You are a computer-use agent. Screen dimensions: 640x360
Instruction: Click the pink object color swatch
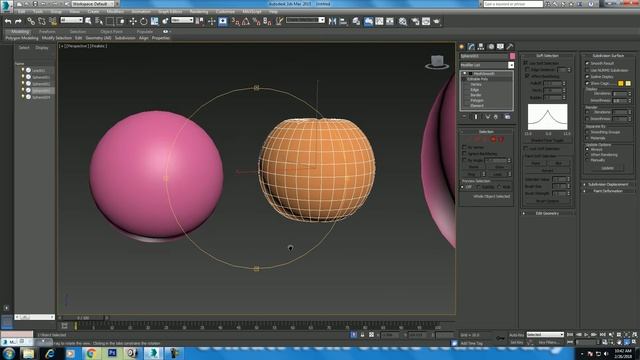[512, 56]
